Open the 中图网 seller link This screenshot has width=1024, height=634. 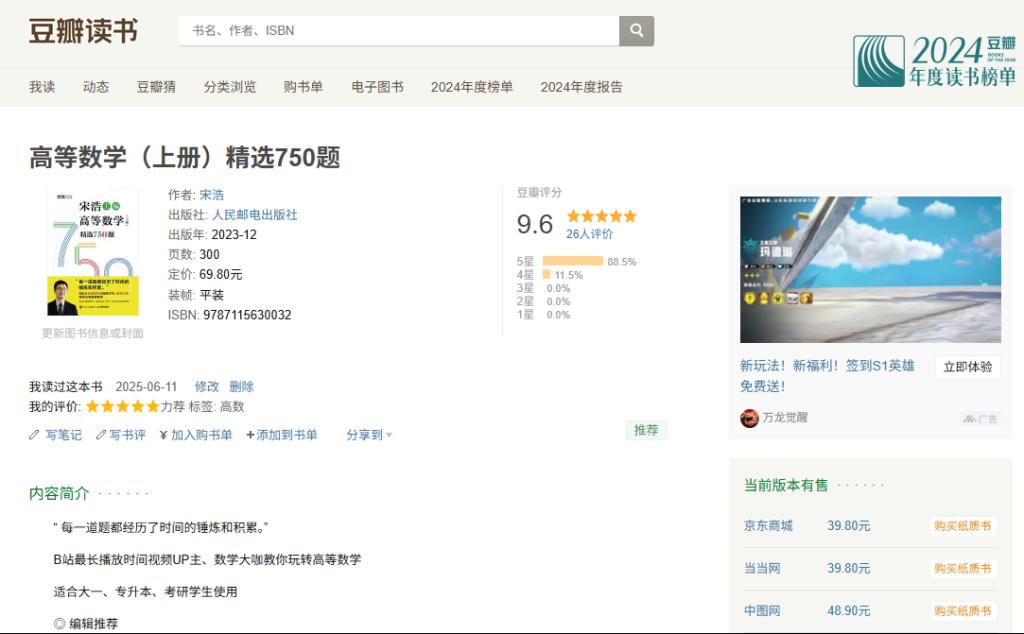[x=762, y=610]
